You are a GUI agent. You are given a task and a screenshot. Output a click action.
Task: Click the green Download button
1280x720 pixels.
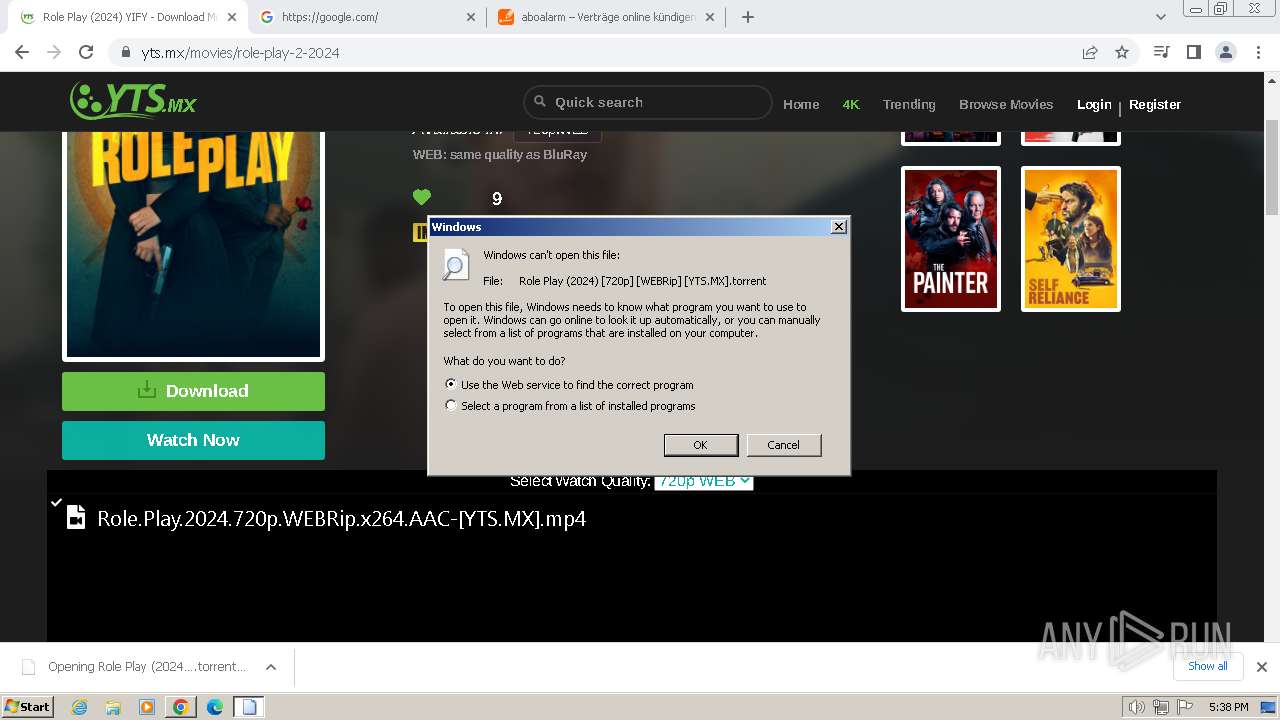193,391
